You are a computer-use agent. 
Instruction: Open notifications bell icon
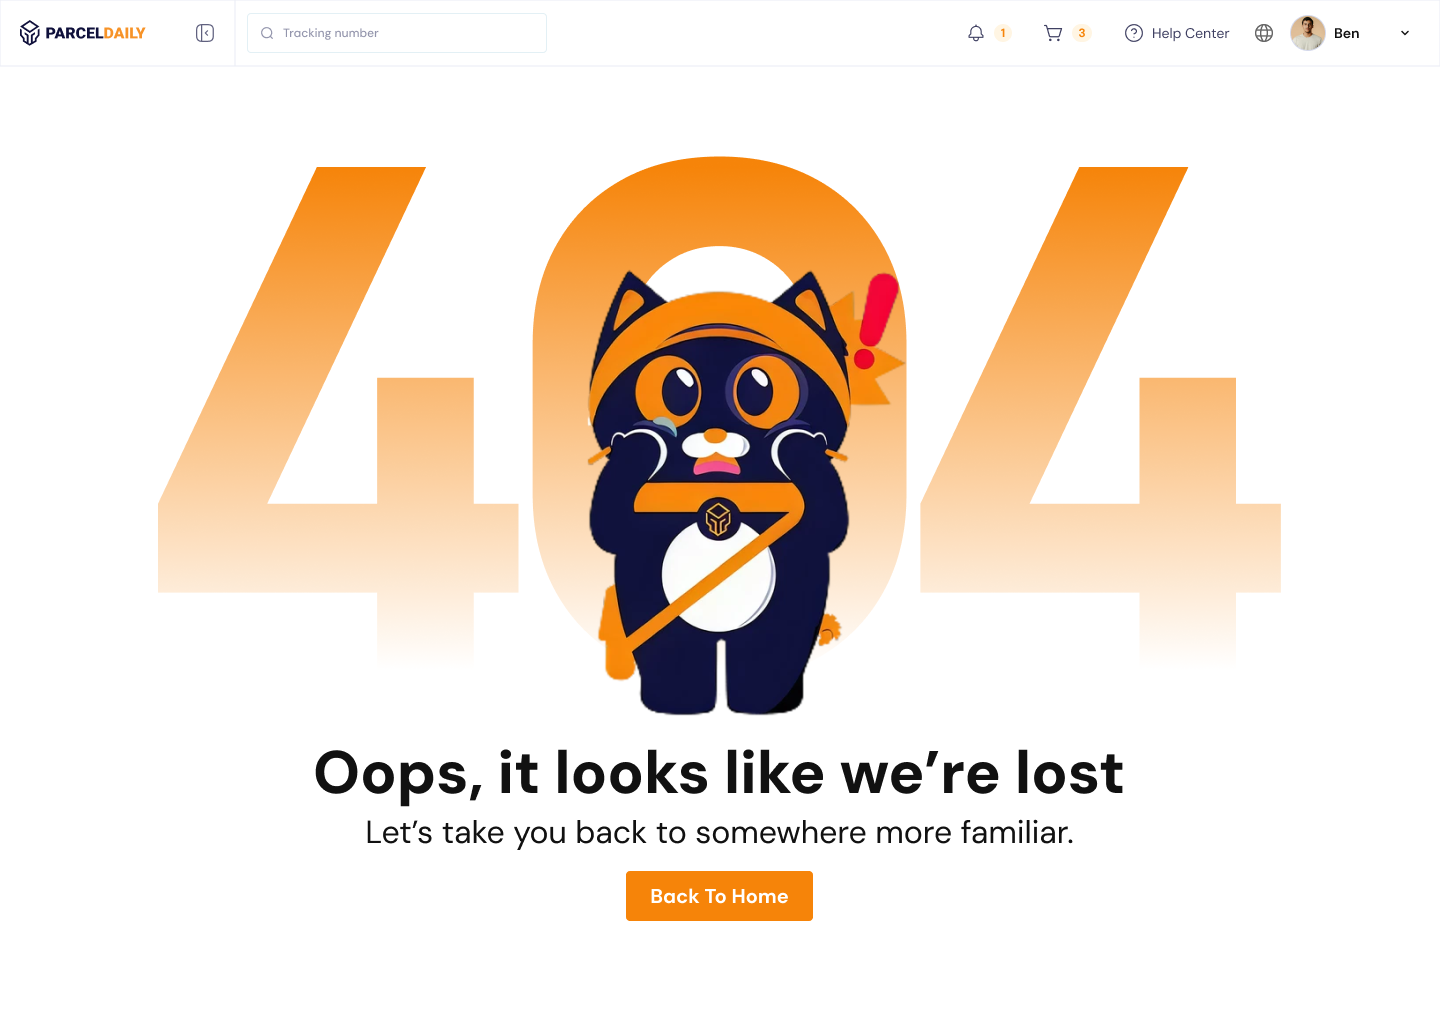pos(976,33)
